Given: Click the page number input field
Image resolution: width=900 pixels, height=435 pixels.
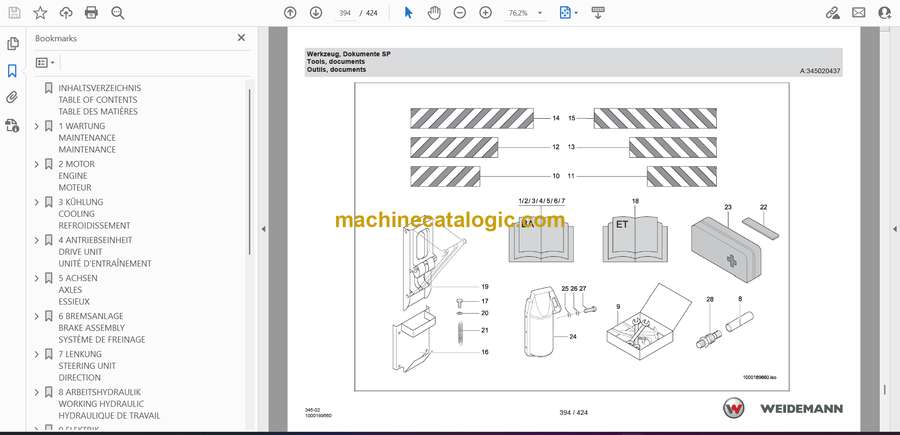Looking at the screenshot, I should point(347,13).
